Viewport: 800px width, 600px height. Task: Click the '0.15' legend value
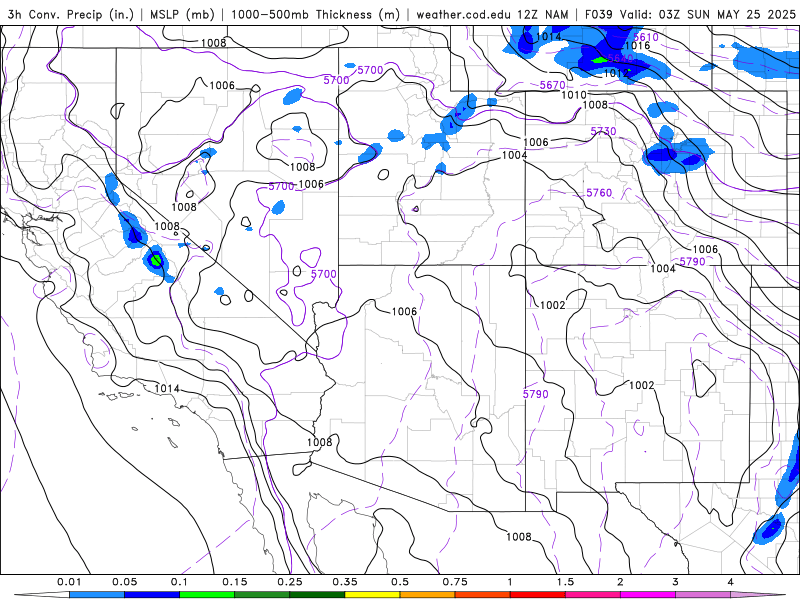[x=235, y=582]
